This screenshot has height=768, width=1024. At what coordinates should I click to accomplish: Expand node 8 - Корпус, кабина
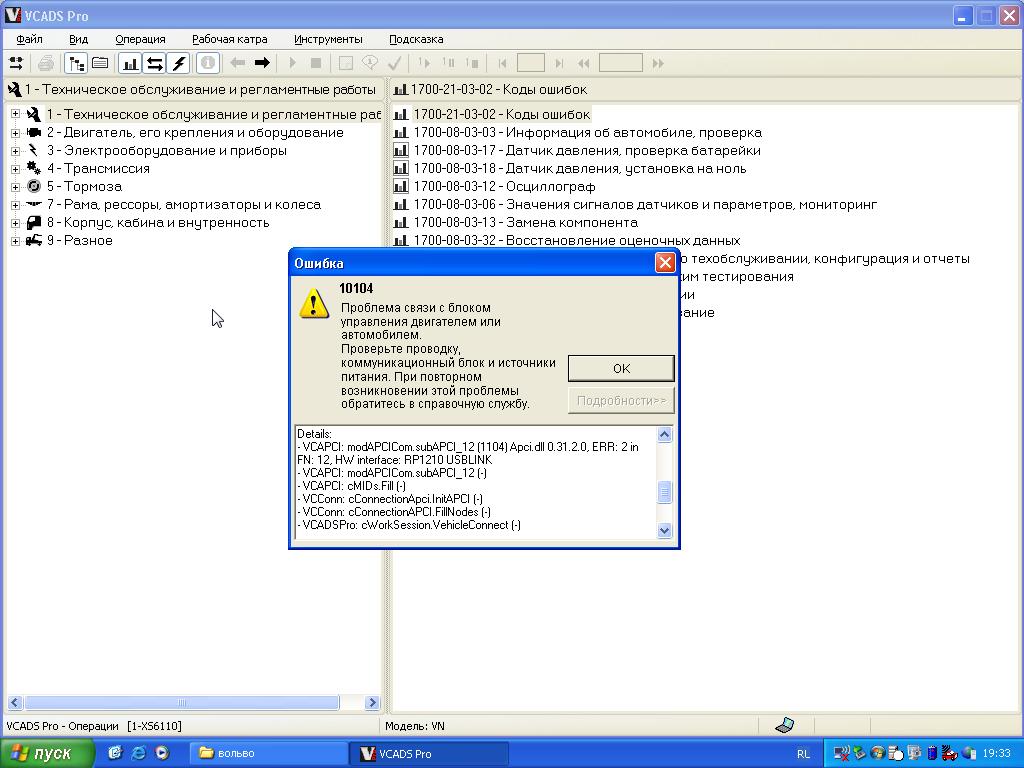pyautogui.click(x=15, y=223)
